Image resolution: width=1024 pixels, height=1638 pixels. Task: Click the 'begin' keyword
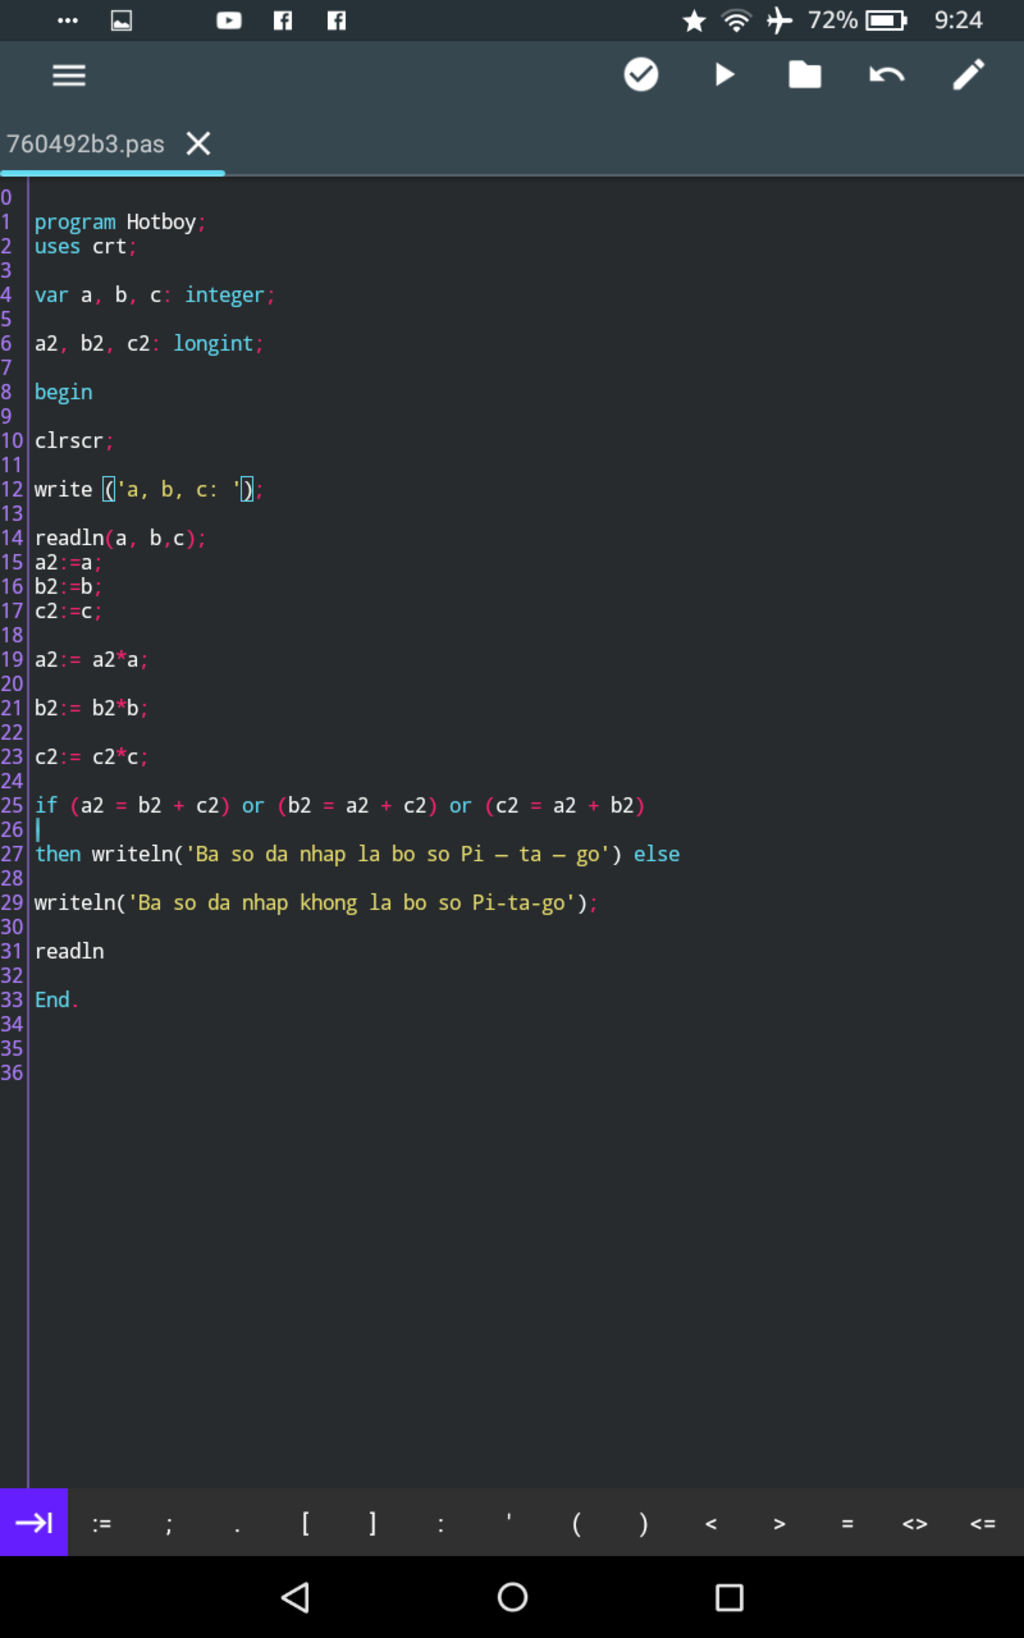pyautogui.click(x=63, y=392)
